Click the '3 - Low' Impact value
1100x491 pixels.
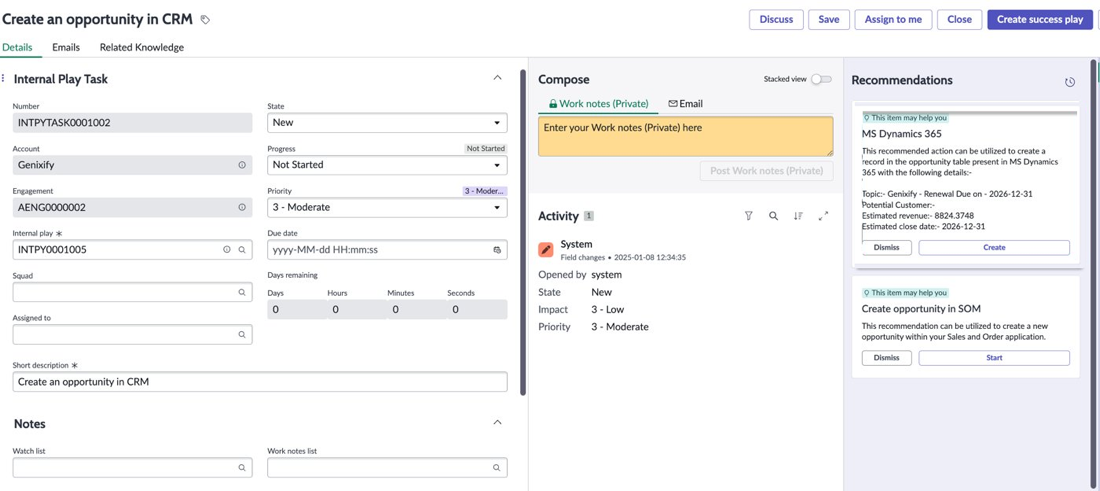(608, 309)
